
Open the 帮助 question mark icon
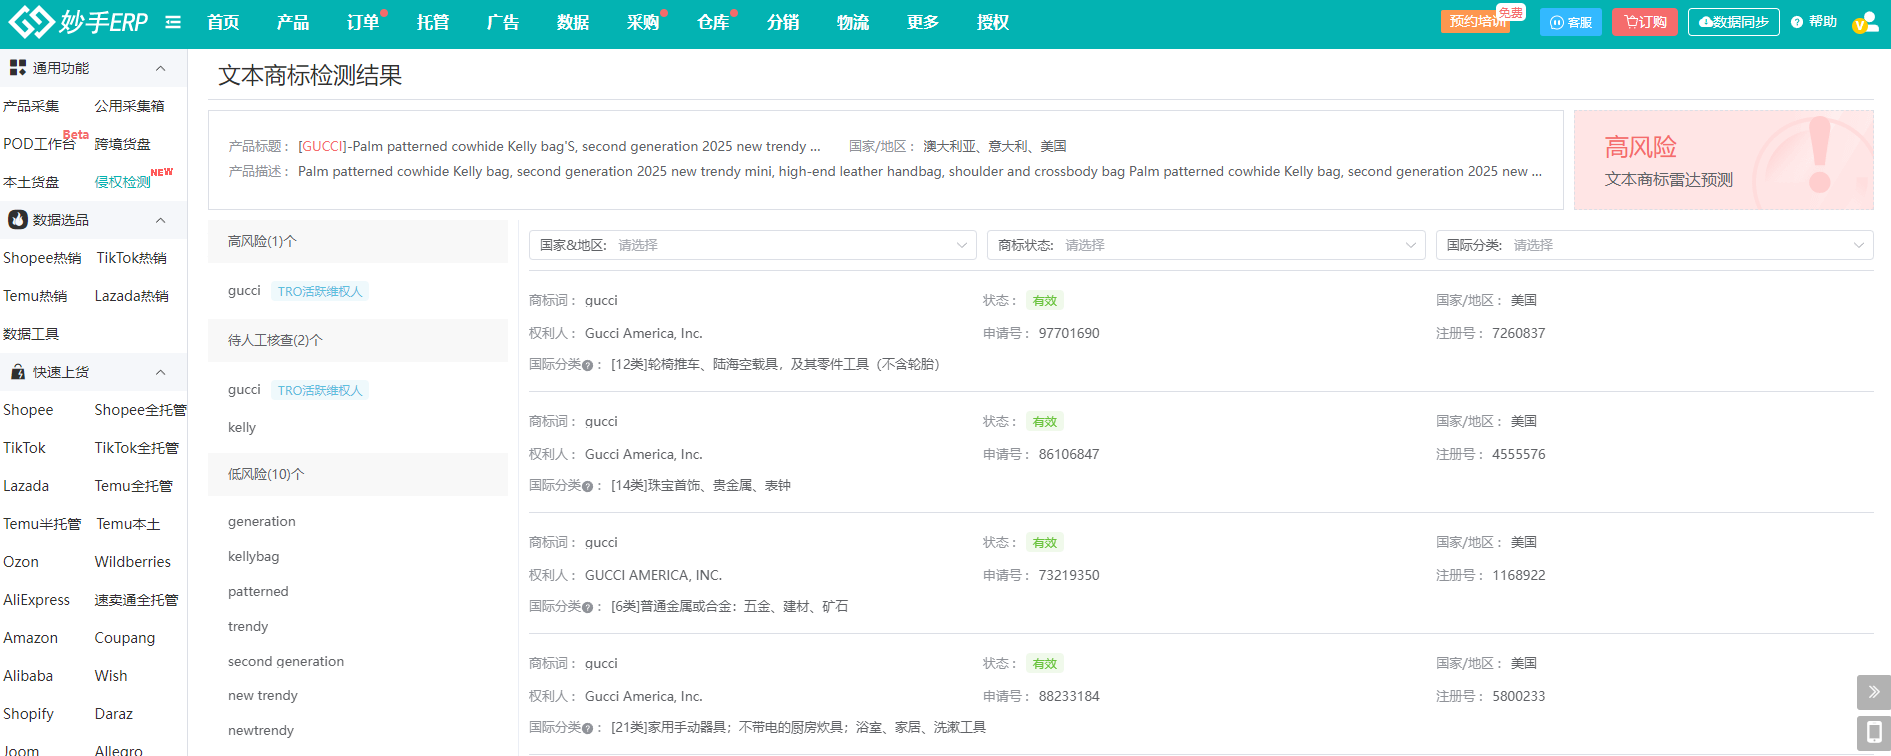1797,22
